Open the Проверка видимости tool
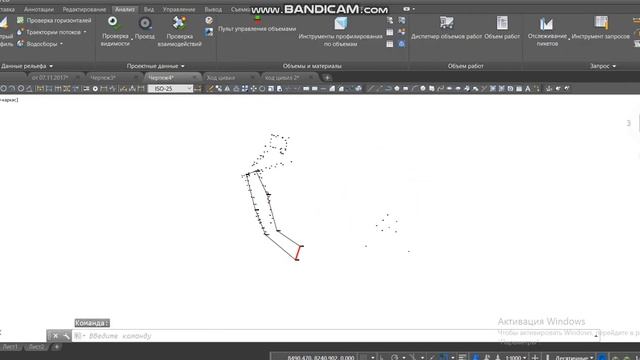The height and width of the screenshot is (360, 640). click(x=115, y=31)
